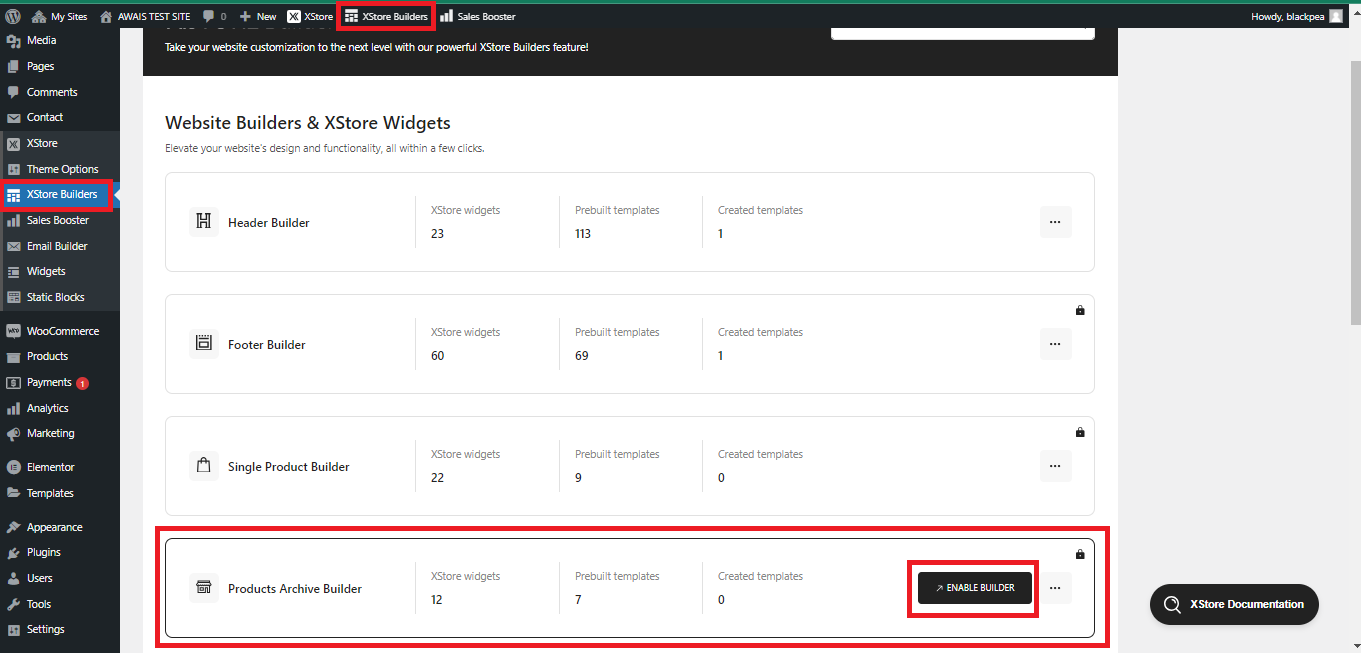The width and height of the screenshot is (1361, 653).
Task: Open My Sites in admin bar
Action: click(x=59, y=16)
